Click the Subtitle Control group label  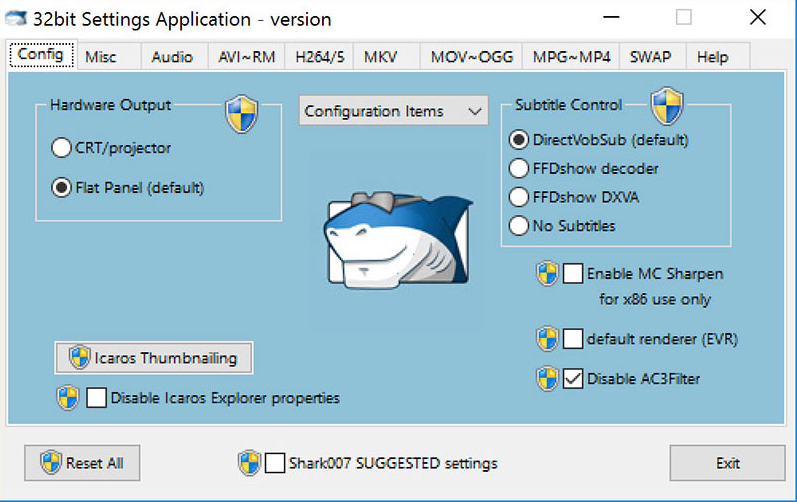[568, 105]
